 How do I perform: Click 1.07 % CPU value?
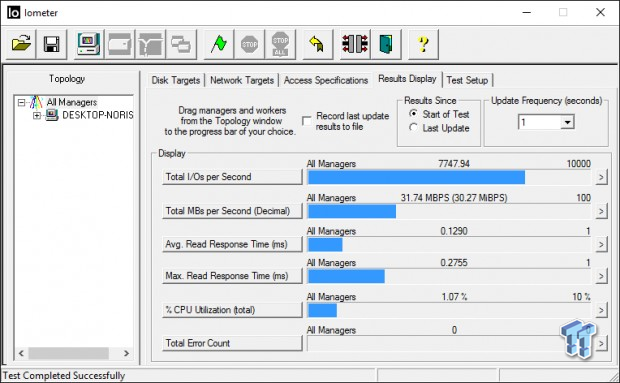pyautogui.click(x=454, y=296)
